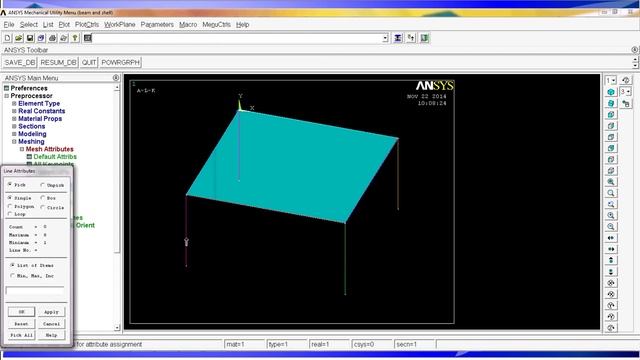This screenshot has width=640, height=360.
Task: Open the Report Generator icon
Action: coord(64,38)
